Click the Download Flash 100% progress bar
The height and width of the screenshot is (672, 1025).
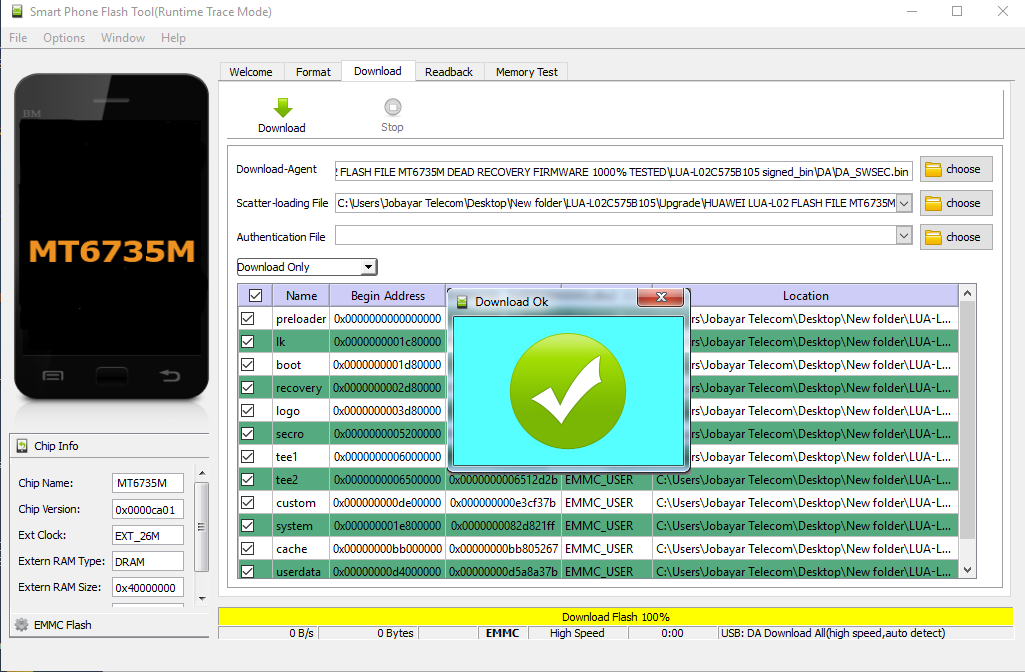tap(613, 616)
